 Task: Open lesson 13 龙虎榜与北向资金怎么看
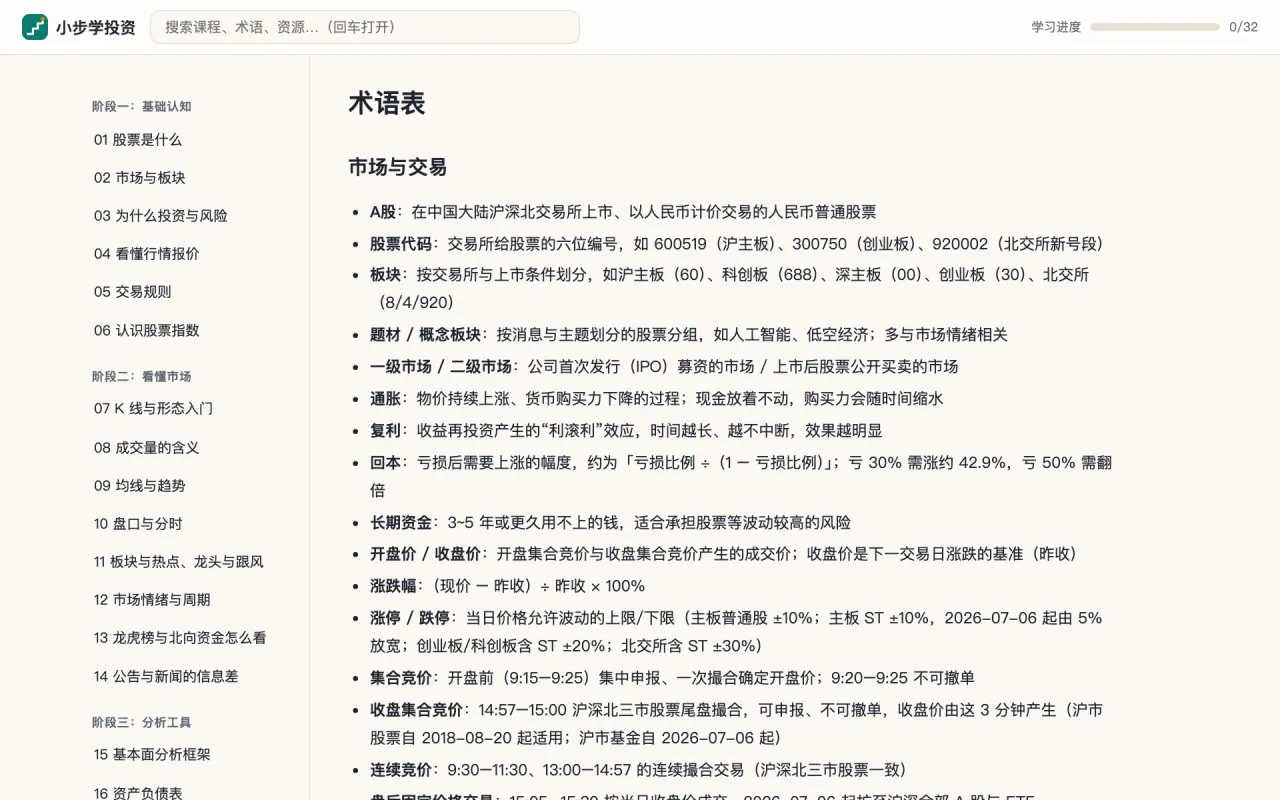[180, 638]
